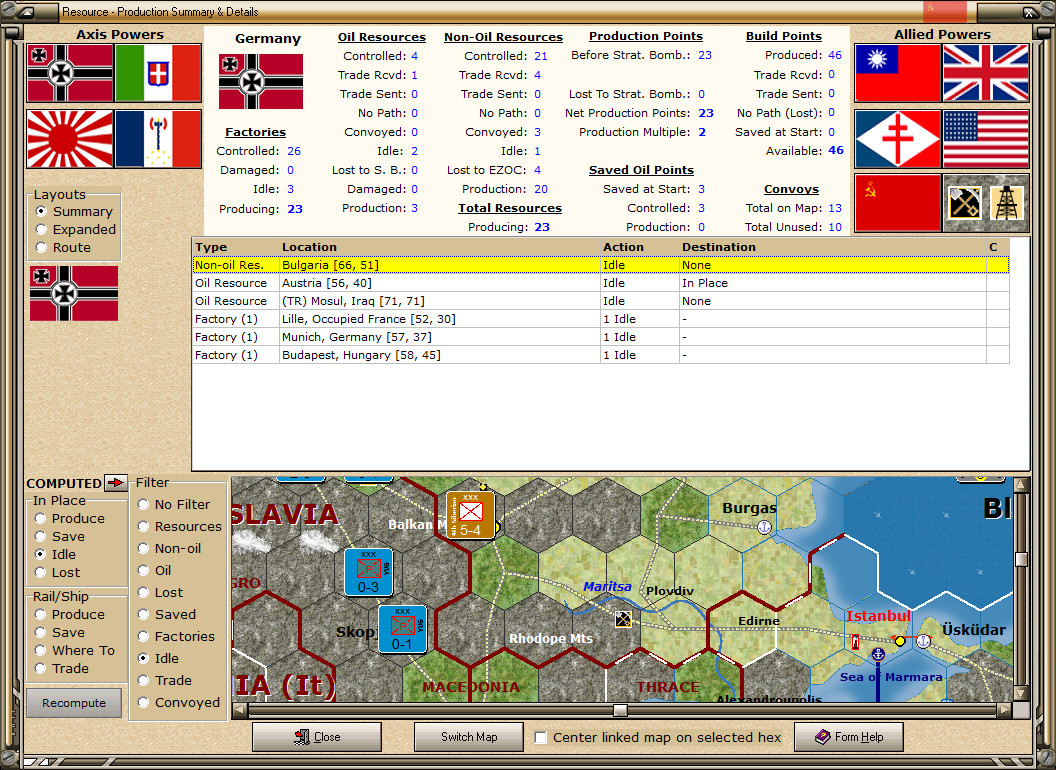
Task: Enable Center linked map on selected hex
Action: point(540,737)
